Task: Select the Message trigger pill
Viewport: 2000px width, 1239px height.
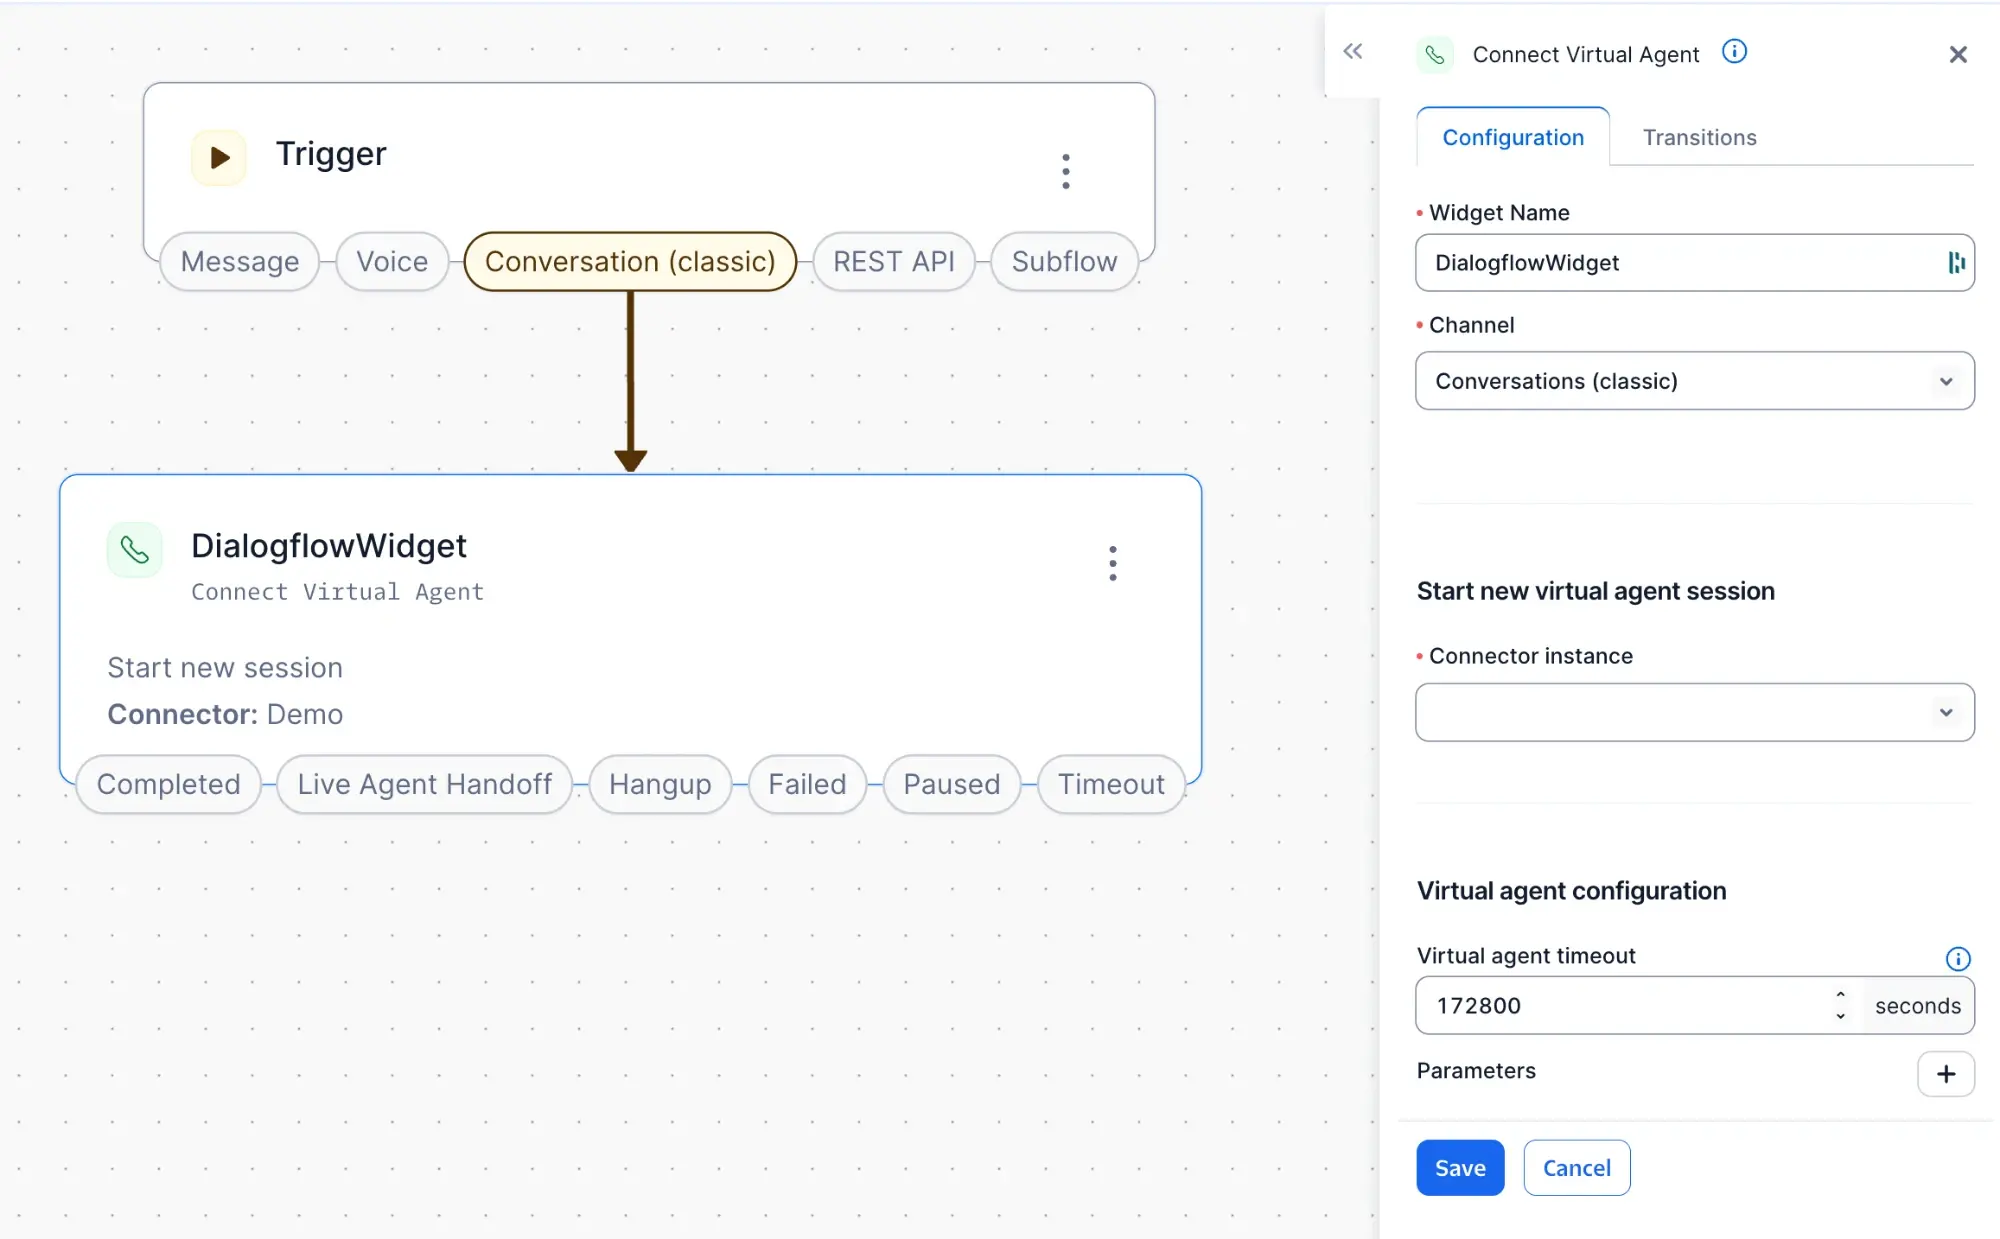Action: coord(240,261)
